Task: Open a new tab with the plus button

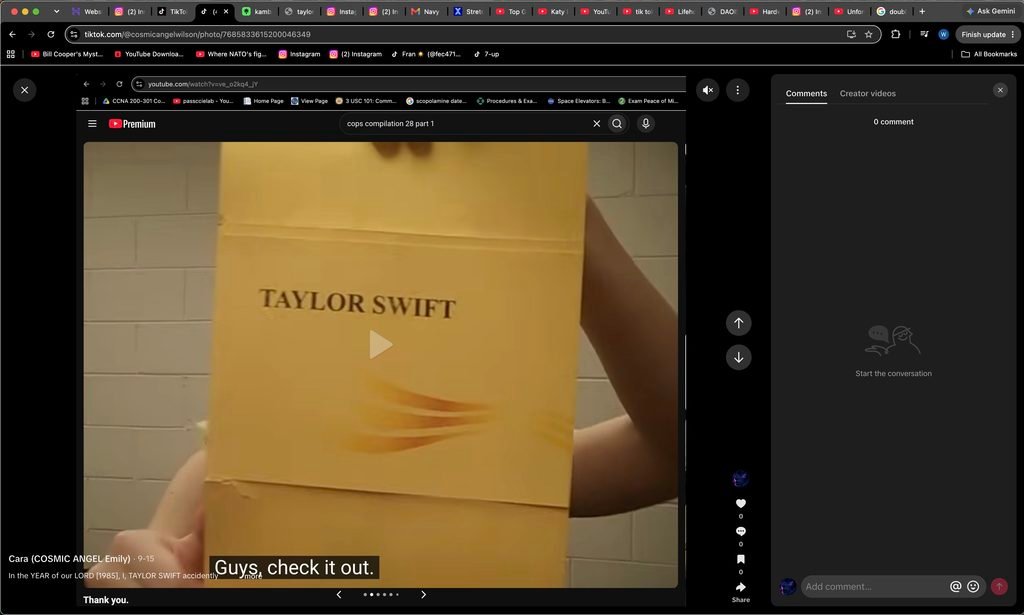Action: [922, 11]
